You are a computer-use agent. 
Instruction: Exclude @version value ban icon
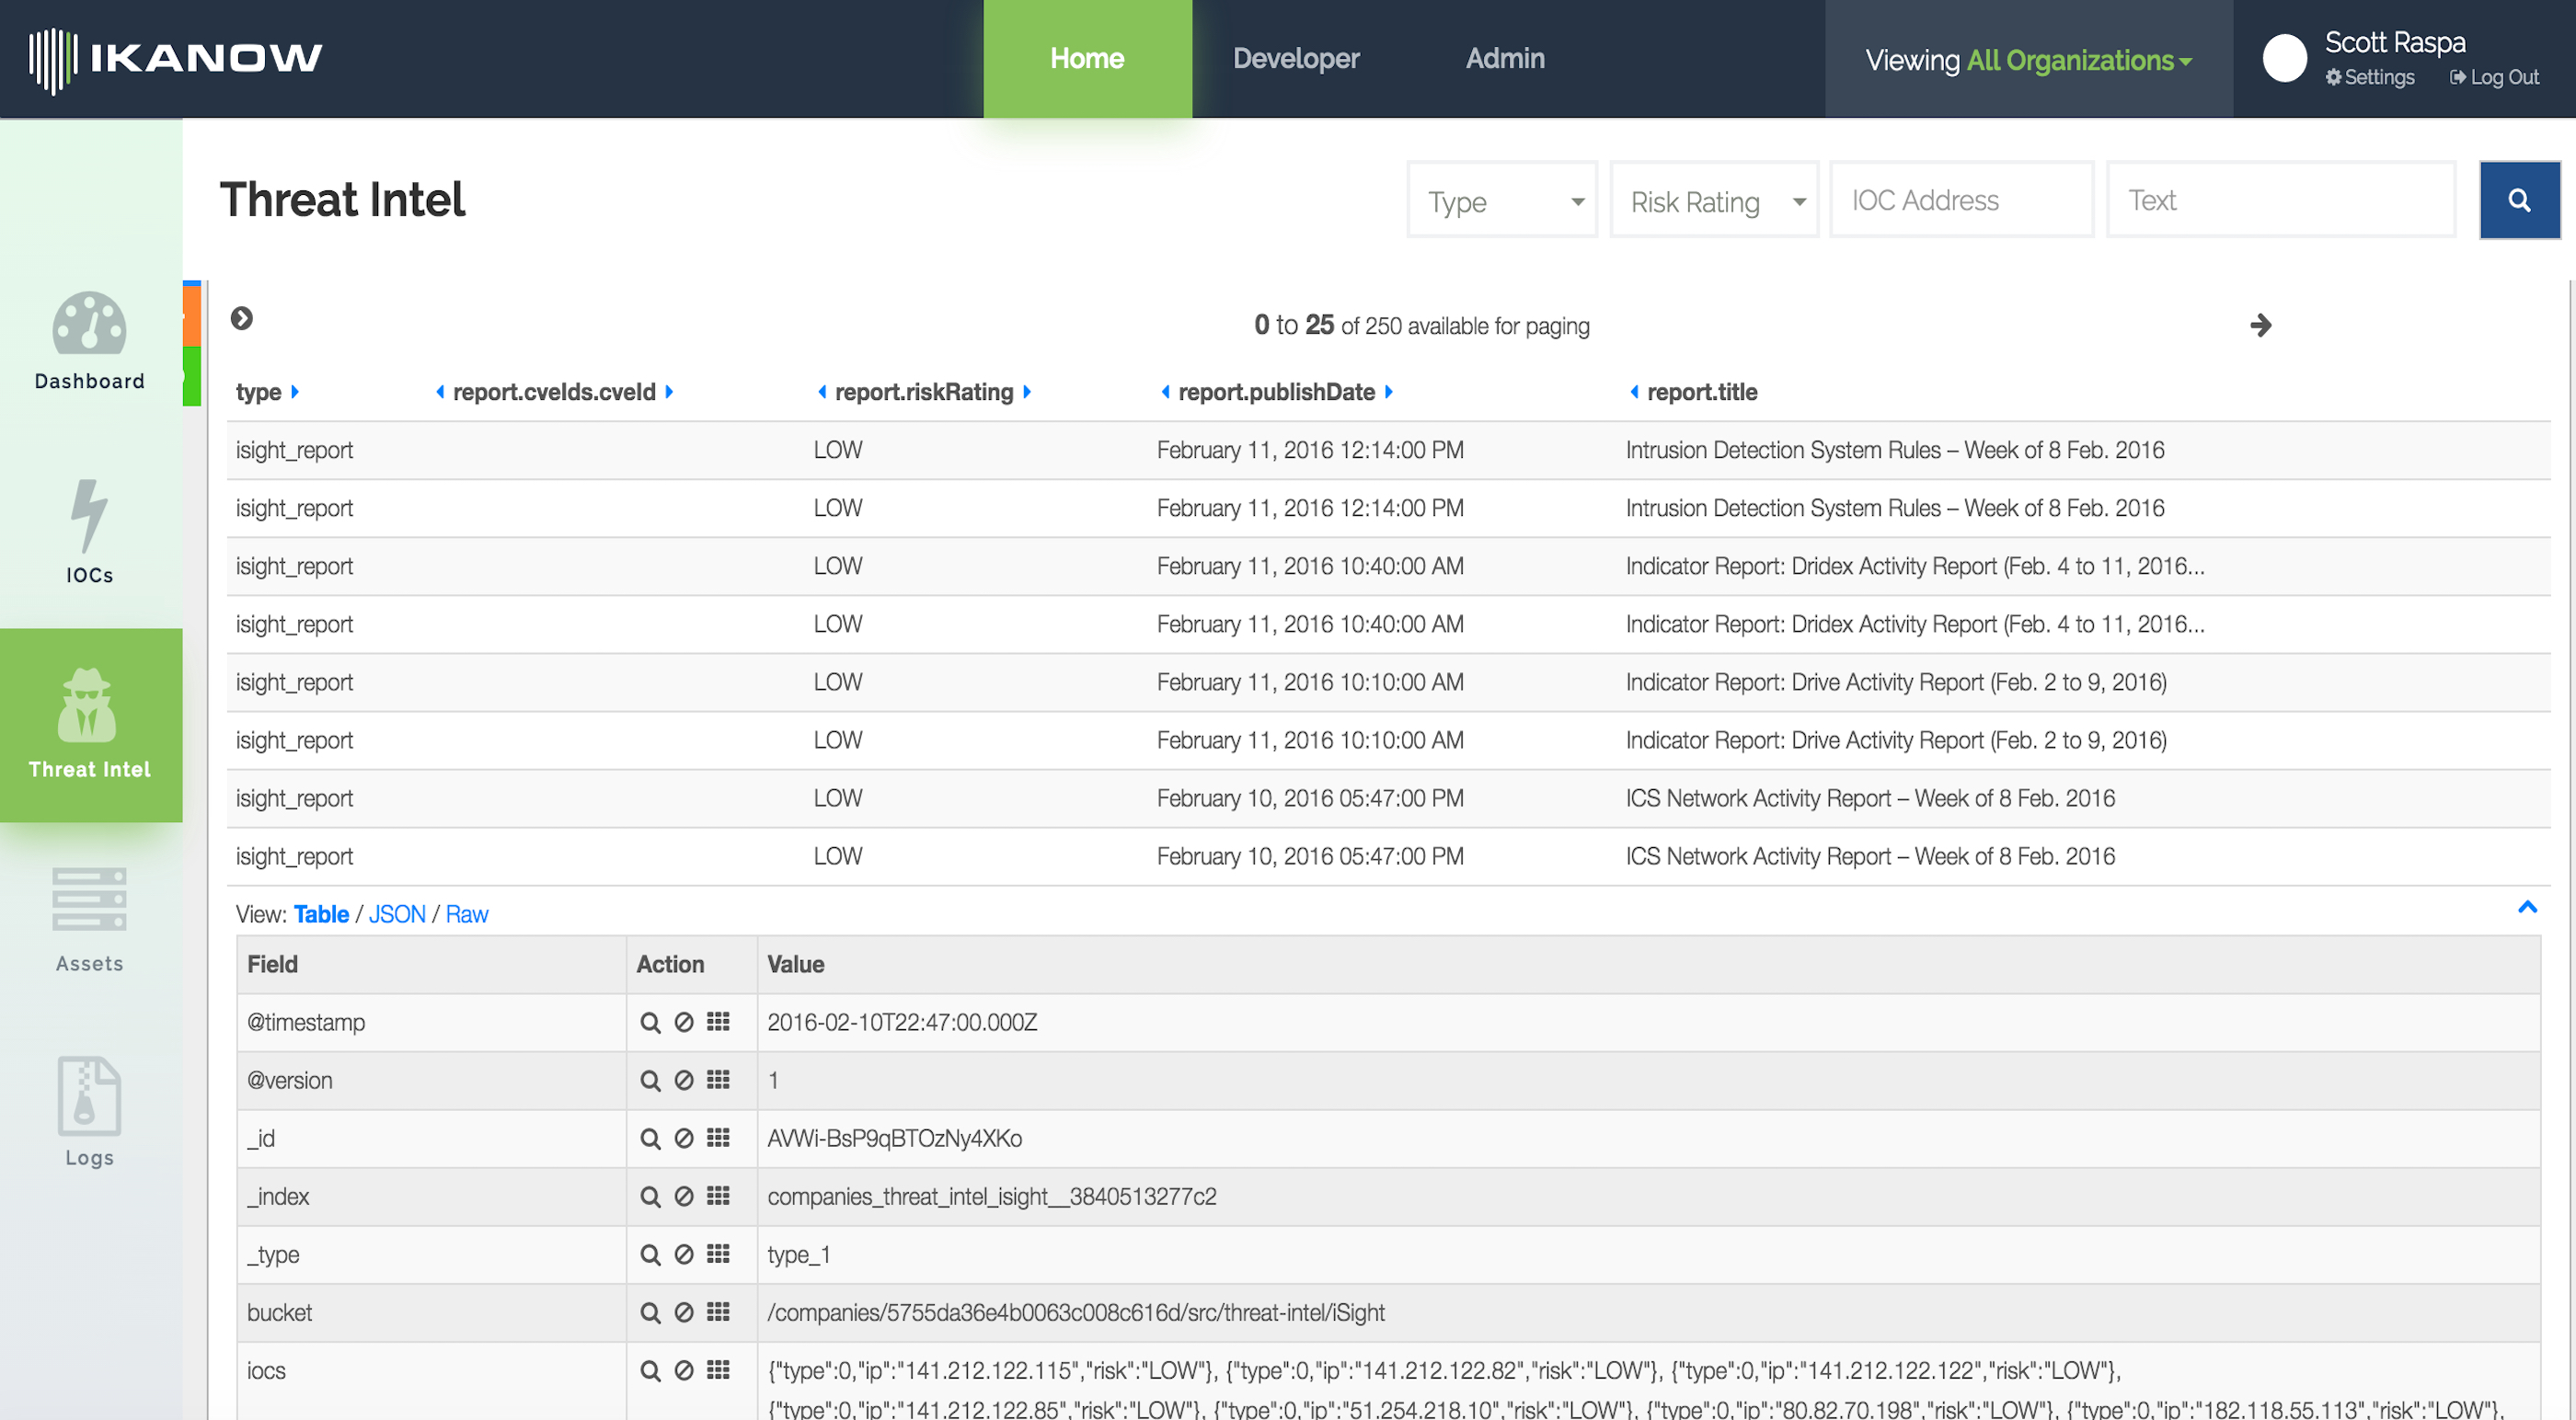[684, 1080]
